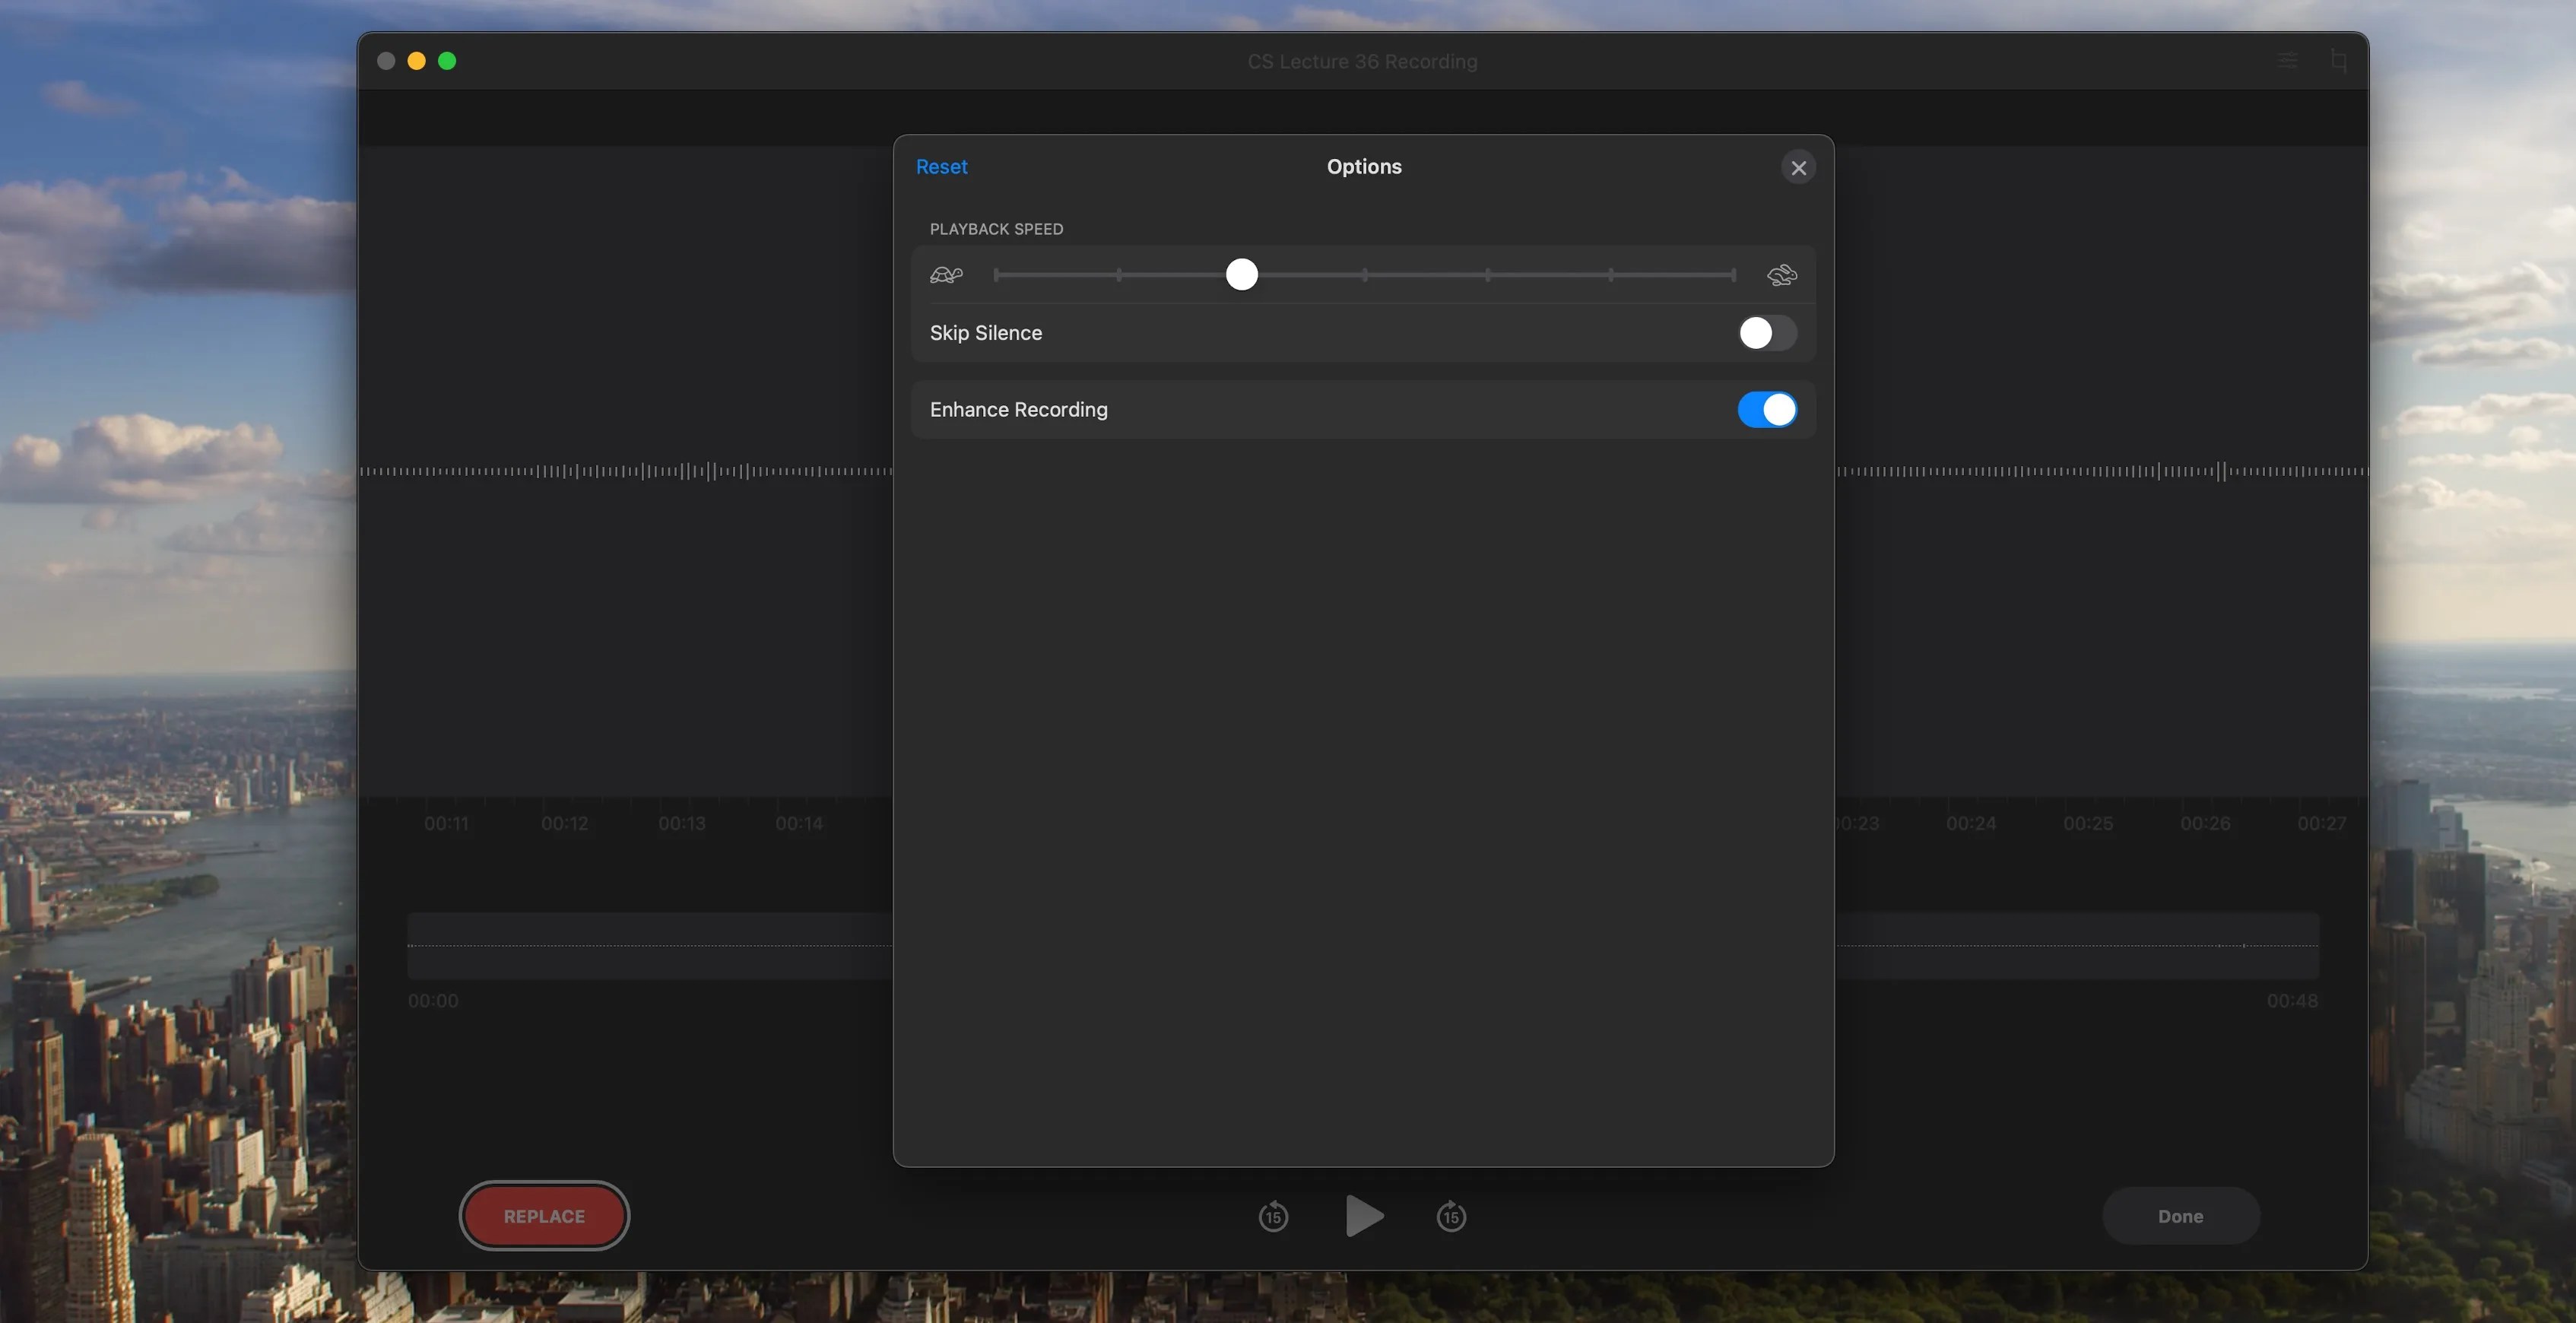Click the CS Lecture 36 Recording title
This screenshot has width=2576, height=1323.
pos(1362,61)
